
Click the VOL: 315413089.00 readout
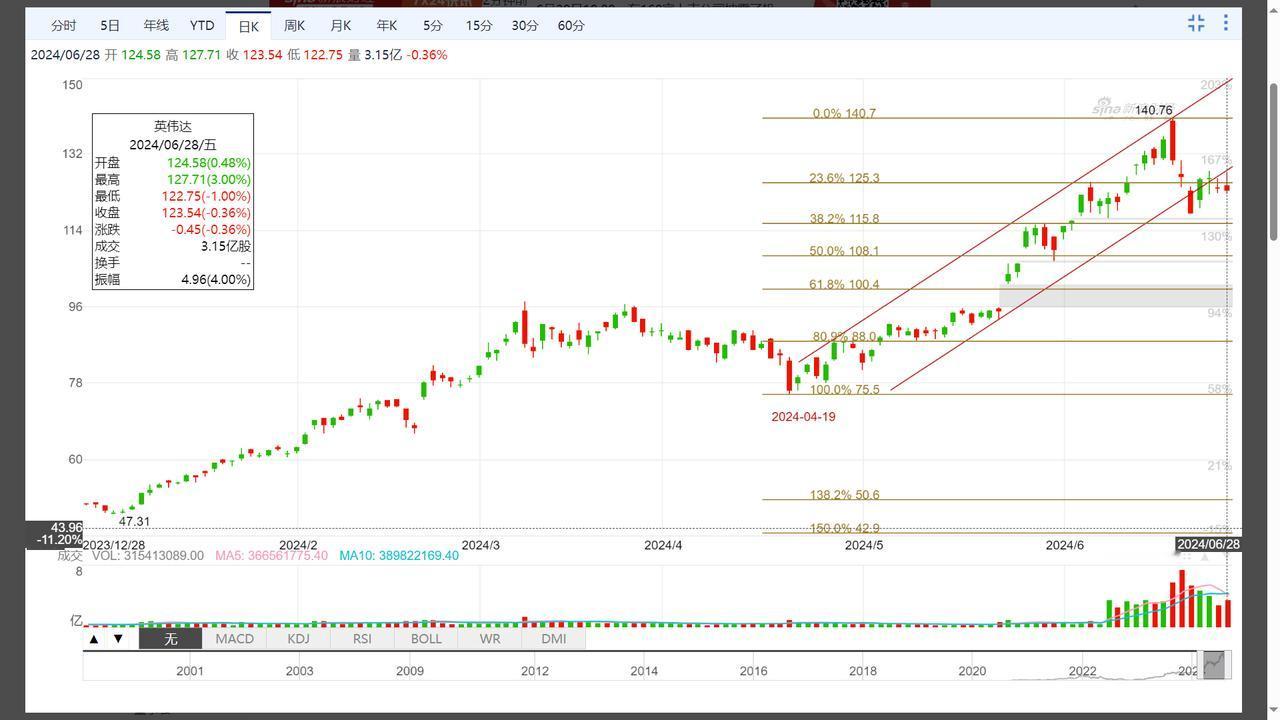tap(147, 556)
